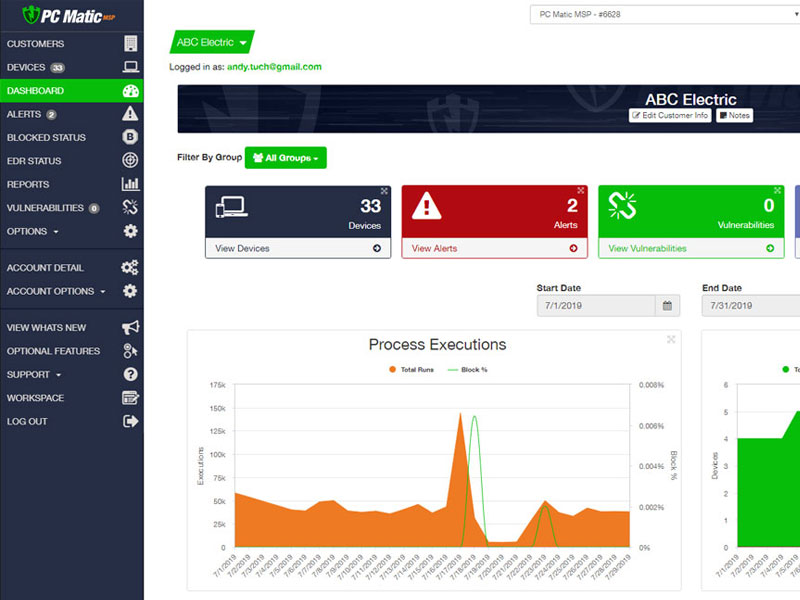
Task: Expand the Support submenu
Action: 34,374
